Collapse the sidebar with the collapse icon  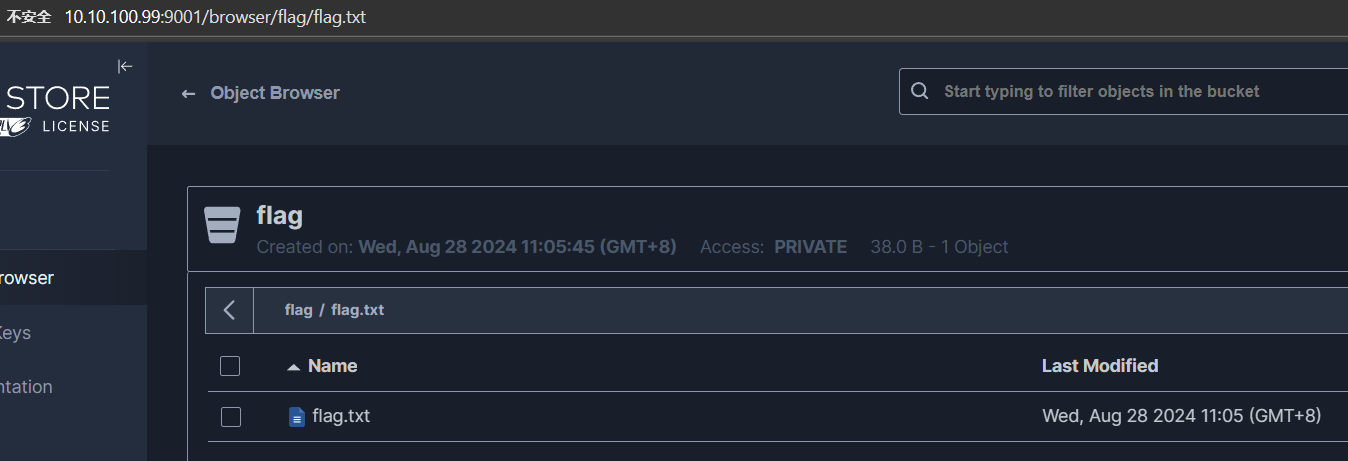(x=125, y=67)
